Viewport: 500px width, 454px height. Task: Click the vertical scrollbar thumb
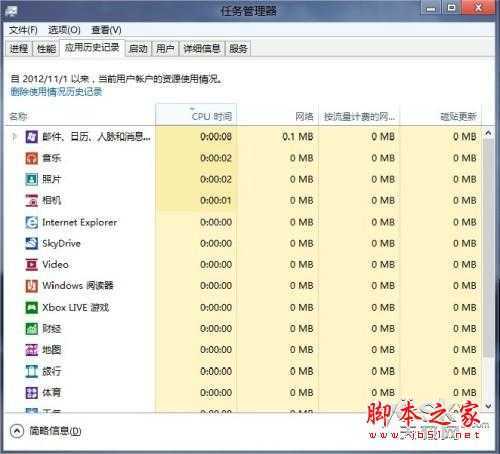click(x=488, y=248)
